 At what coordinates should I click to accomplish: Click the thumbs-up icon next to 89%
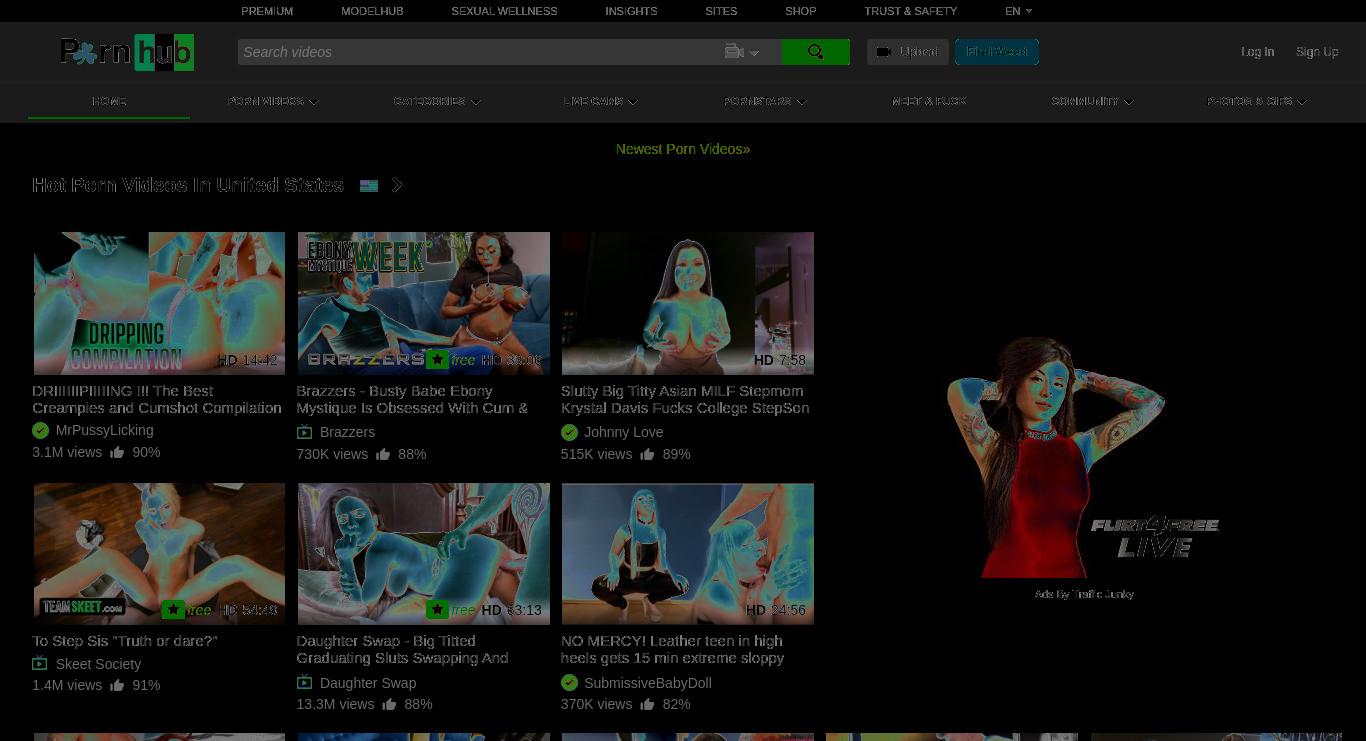point(647,454)
